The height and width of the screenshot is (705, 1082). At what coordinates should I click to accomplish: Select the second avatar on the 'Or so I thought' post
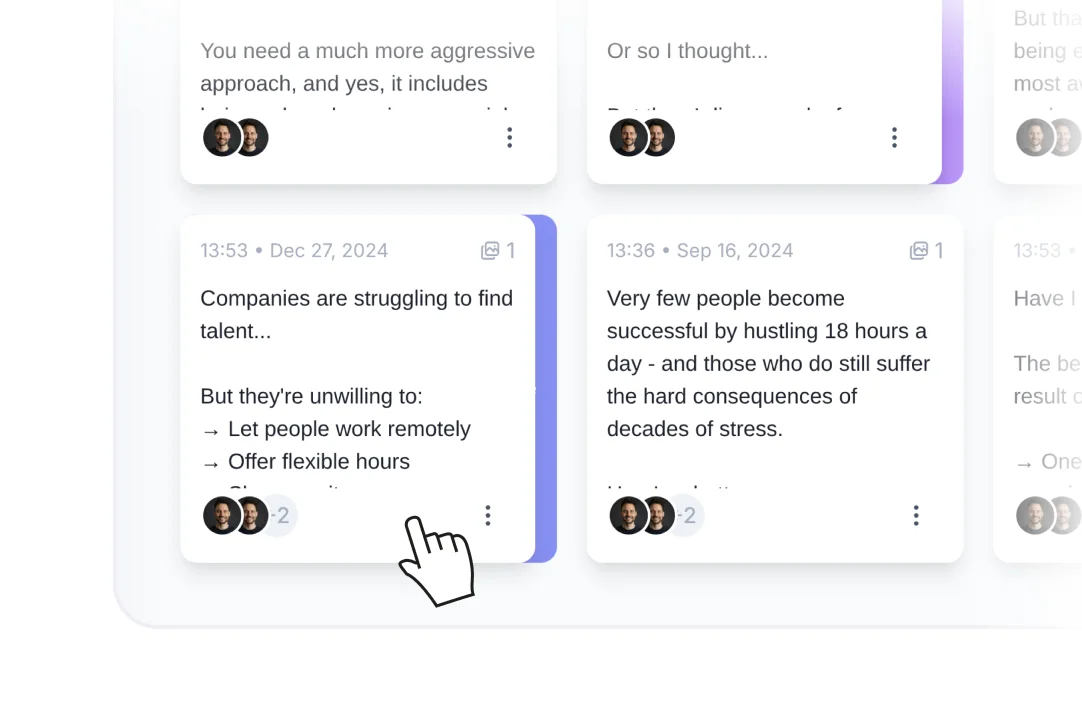(x=654, y=137)
